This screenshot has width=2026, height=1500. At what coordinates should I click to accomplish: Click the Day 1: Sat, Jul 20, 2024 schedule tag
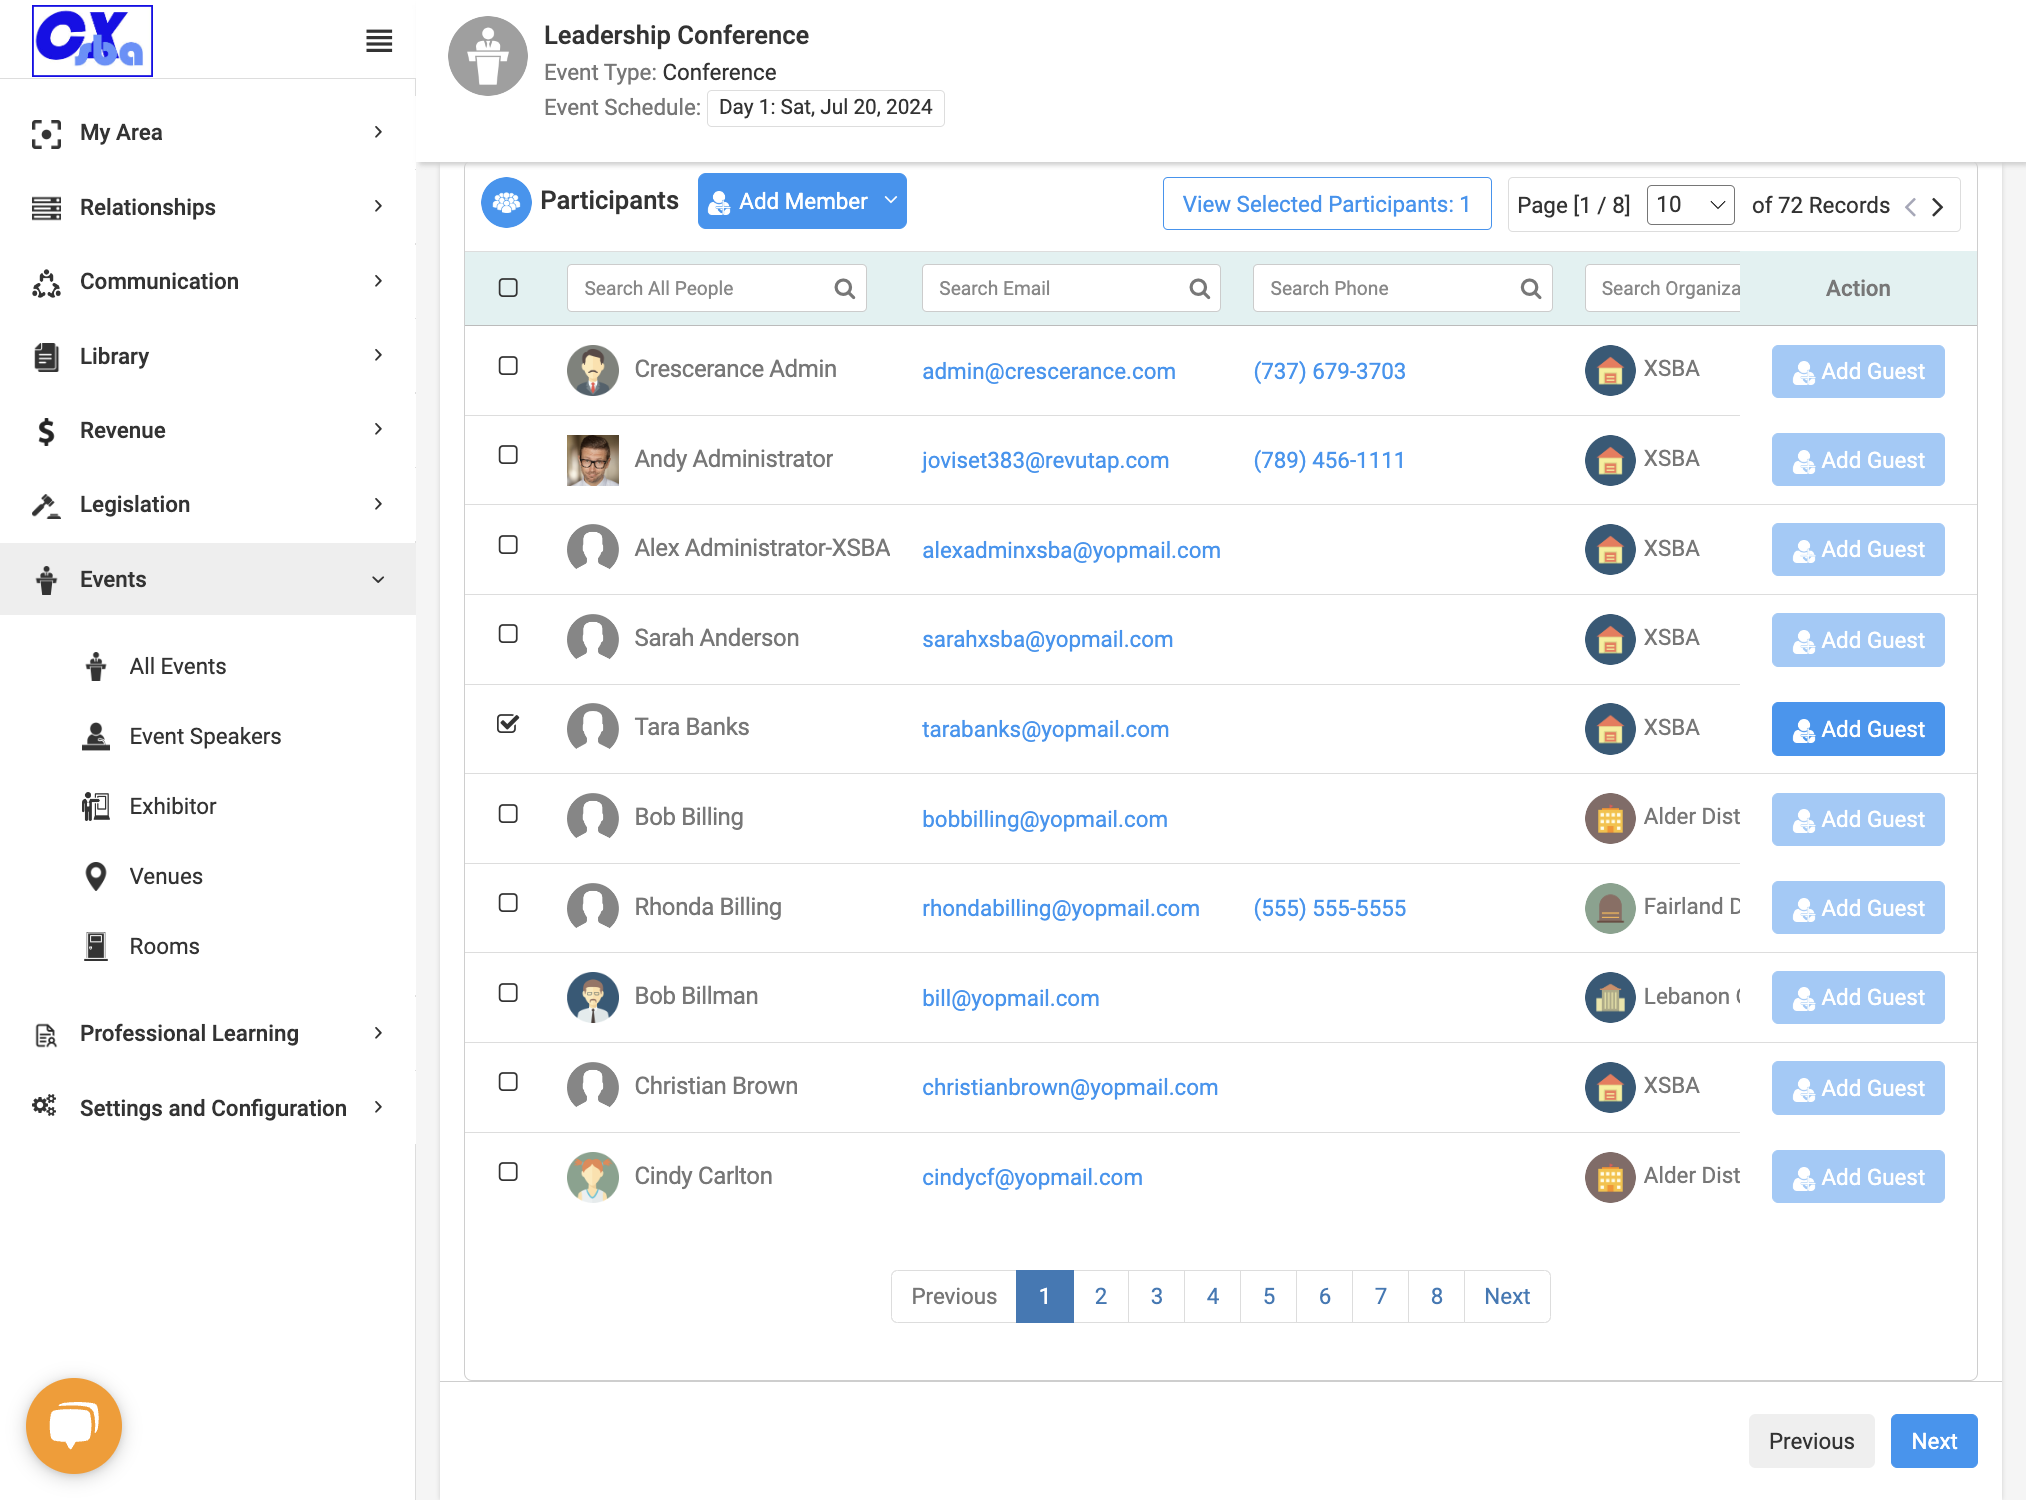click(825, 108)
